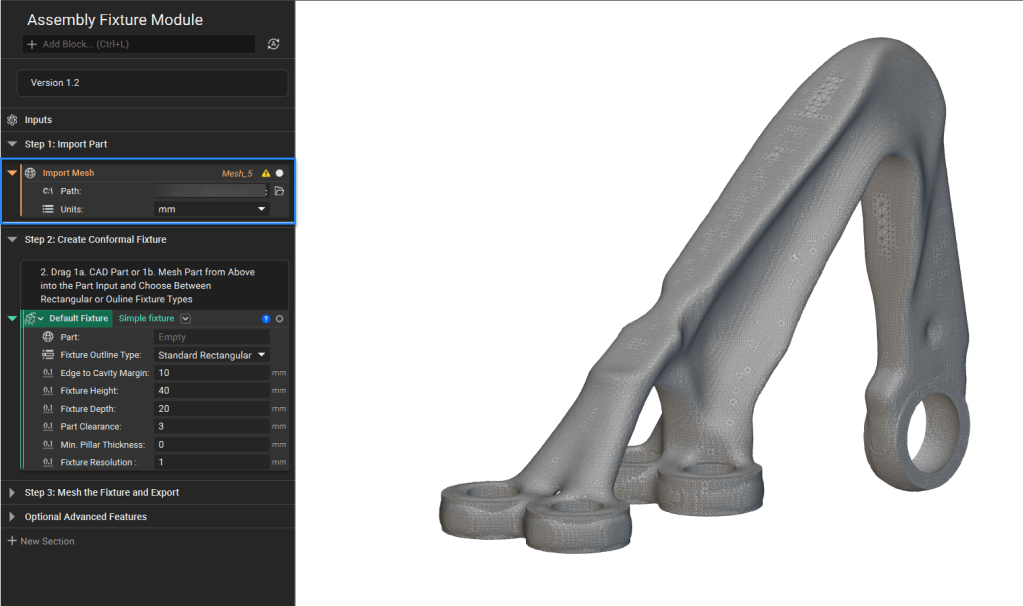Viewport: 1023px width, 606px height.
Task: Collapse the Step 1: Import Part section
Action: (x=12, y=144)
